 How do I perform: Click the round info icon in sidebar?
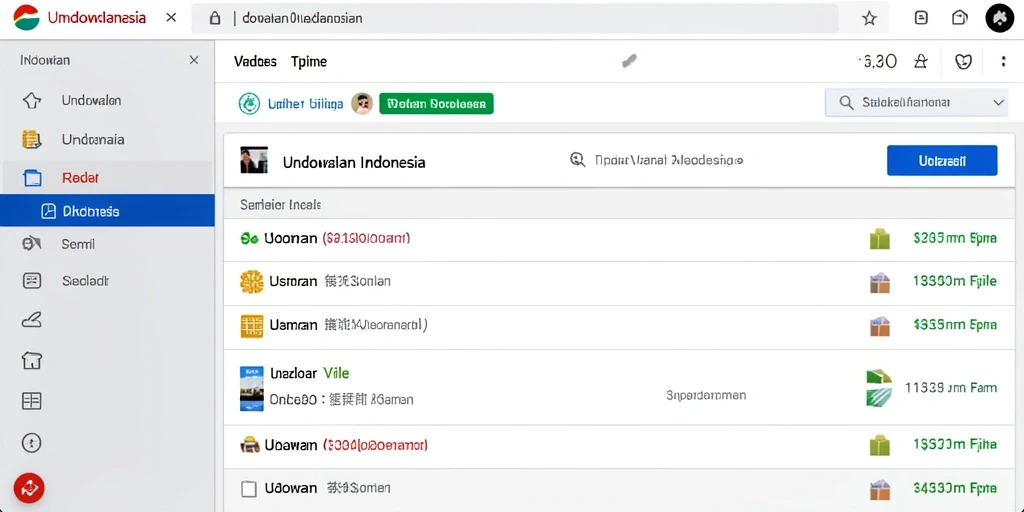pos(31,443)
